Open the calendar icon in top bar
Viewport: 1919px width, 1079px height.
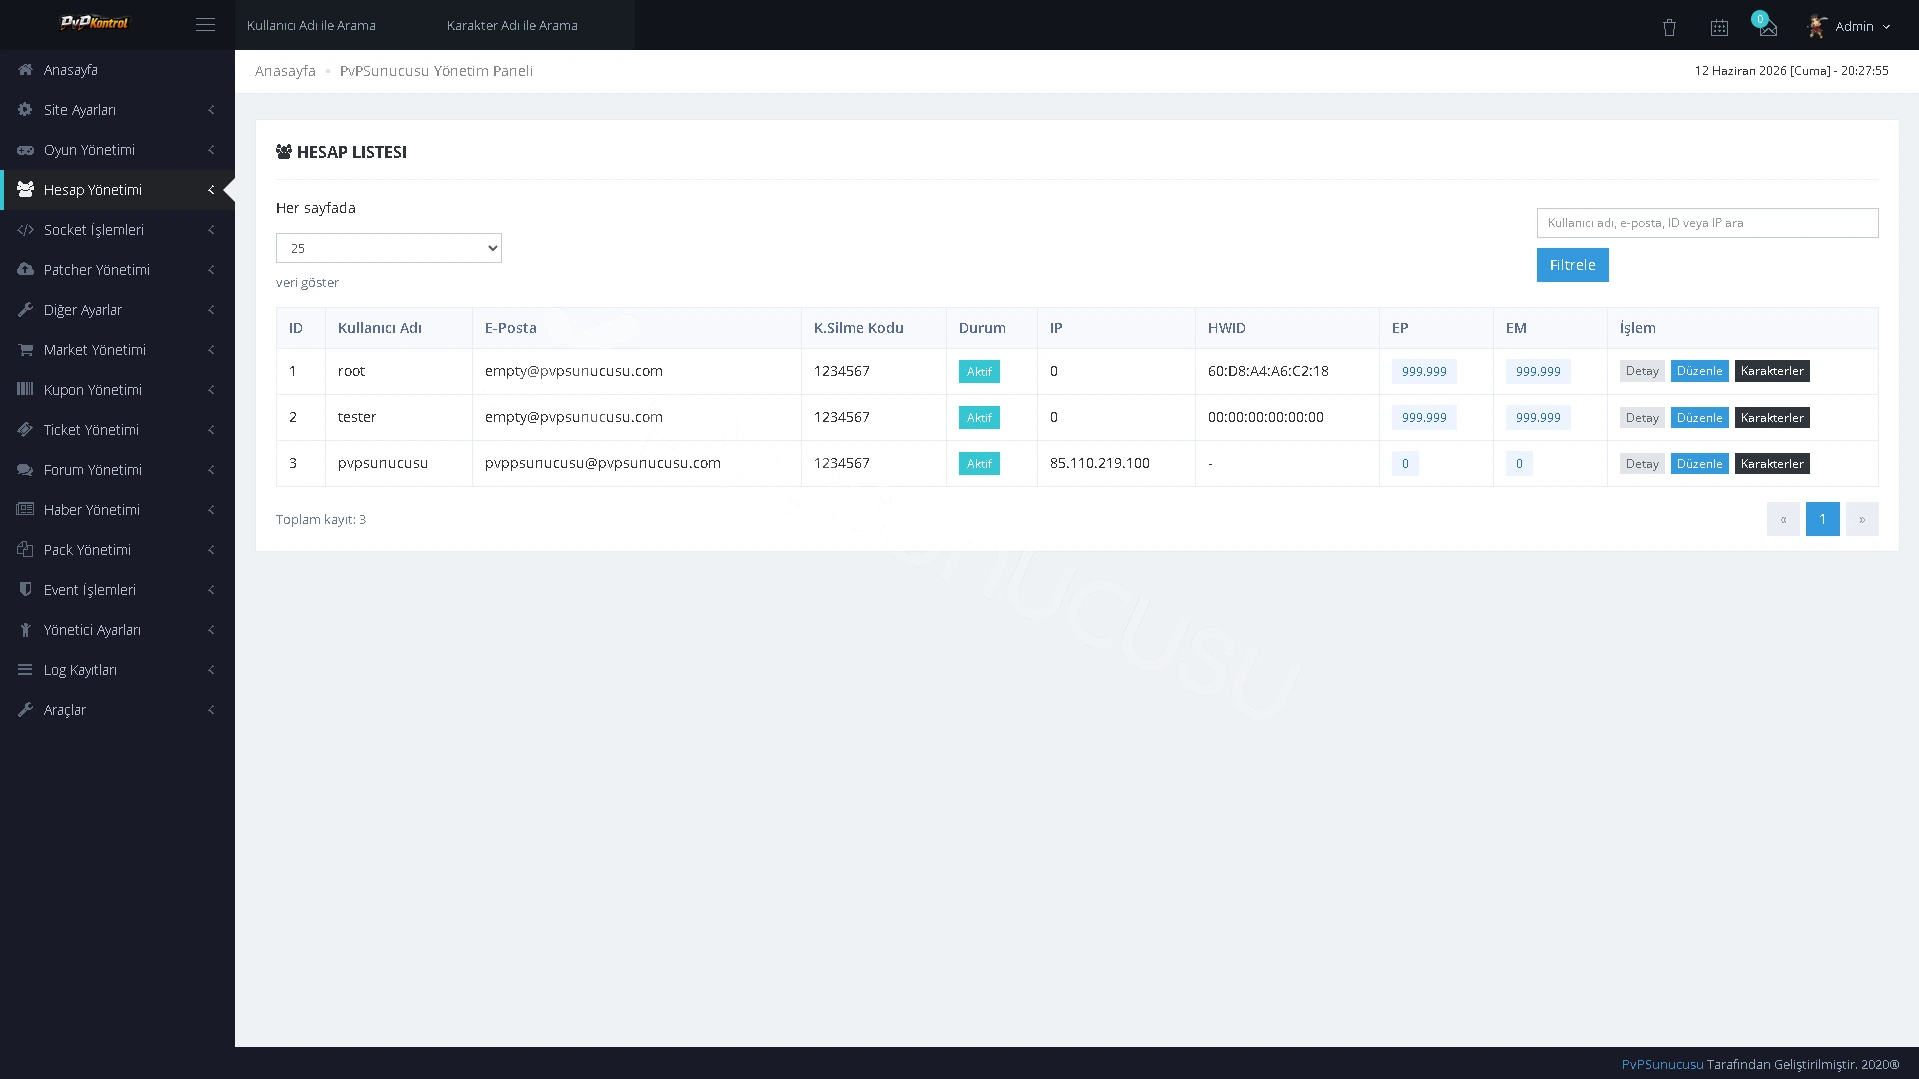click(1719, 27)
